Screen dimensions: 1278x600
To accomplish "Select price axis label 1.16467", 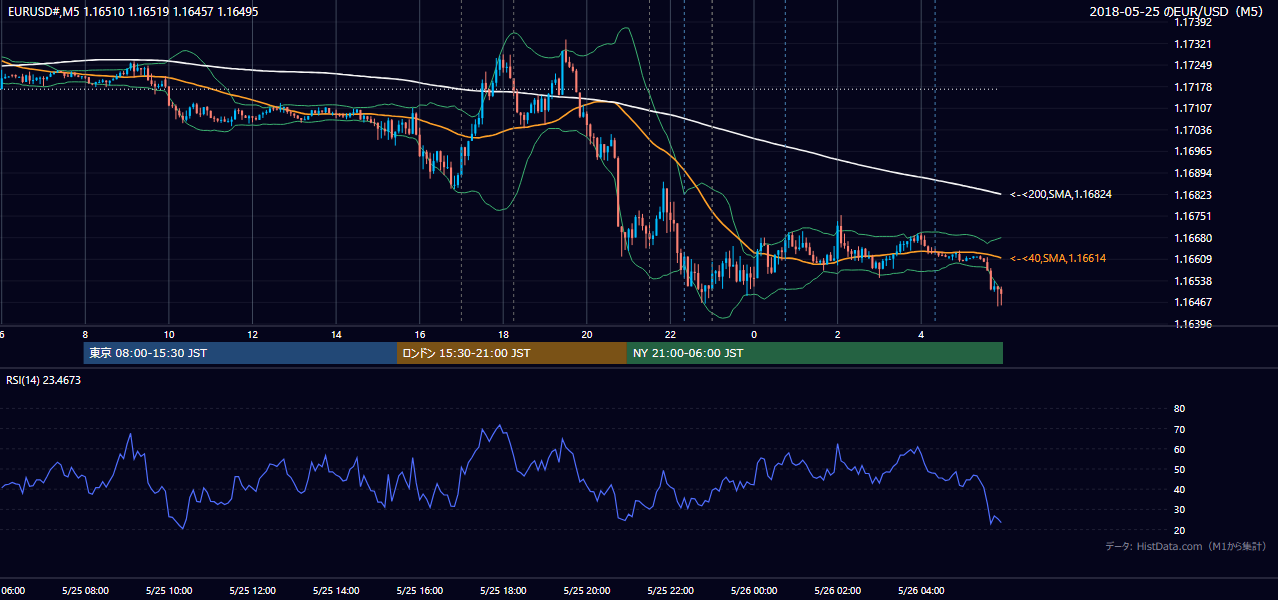I will (1192, 302).
